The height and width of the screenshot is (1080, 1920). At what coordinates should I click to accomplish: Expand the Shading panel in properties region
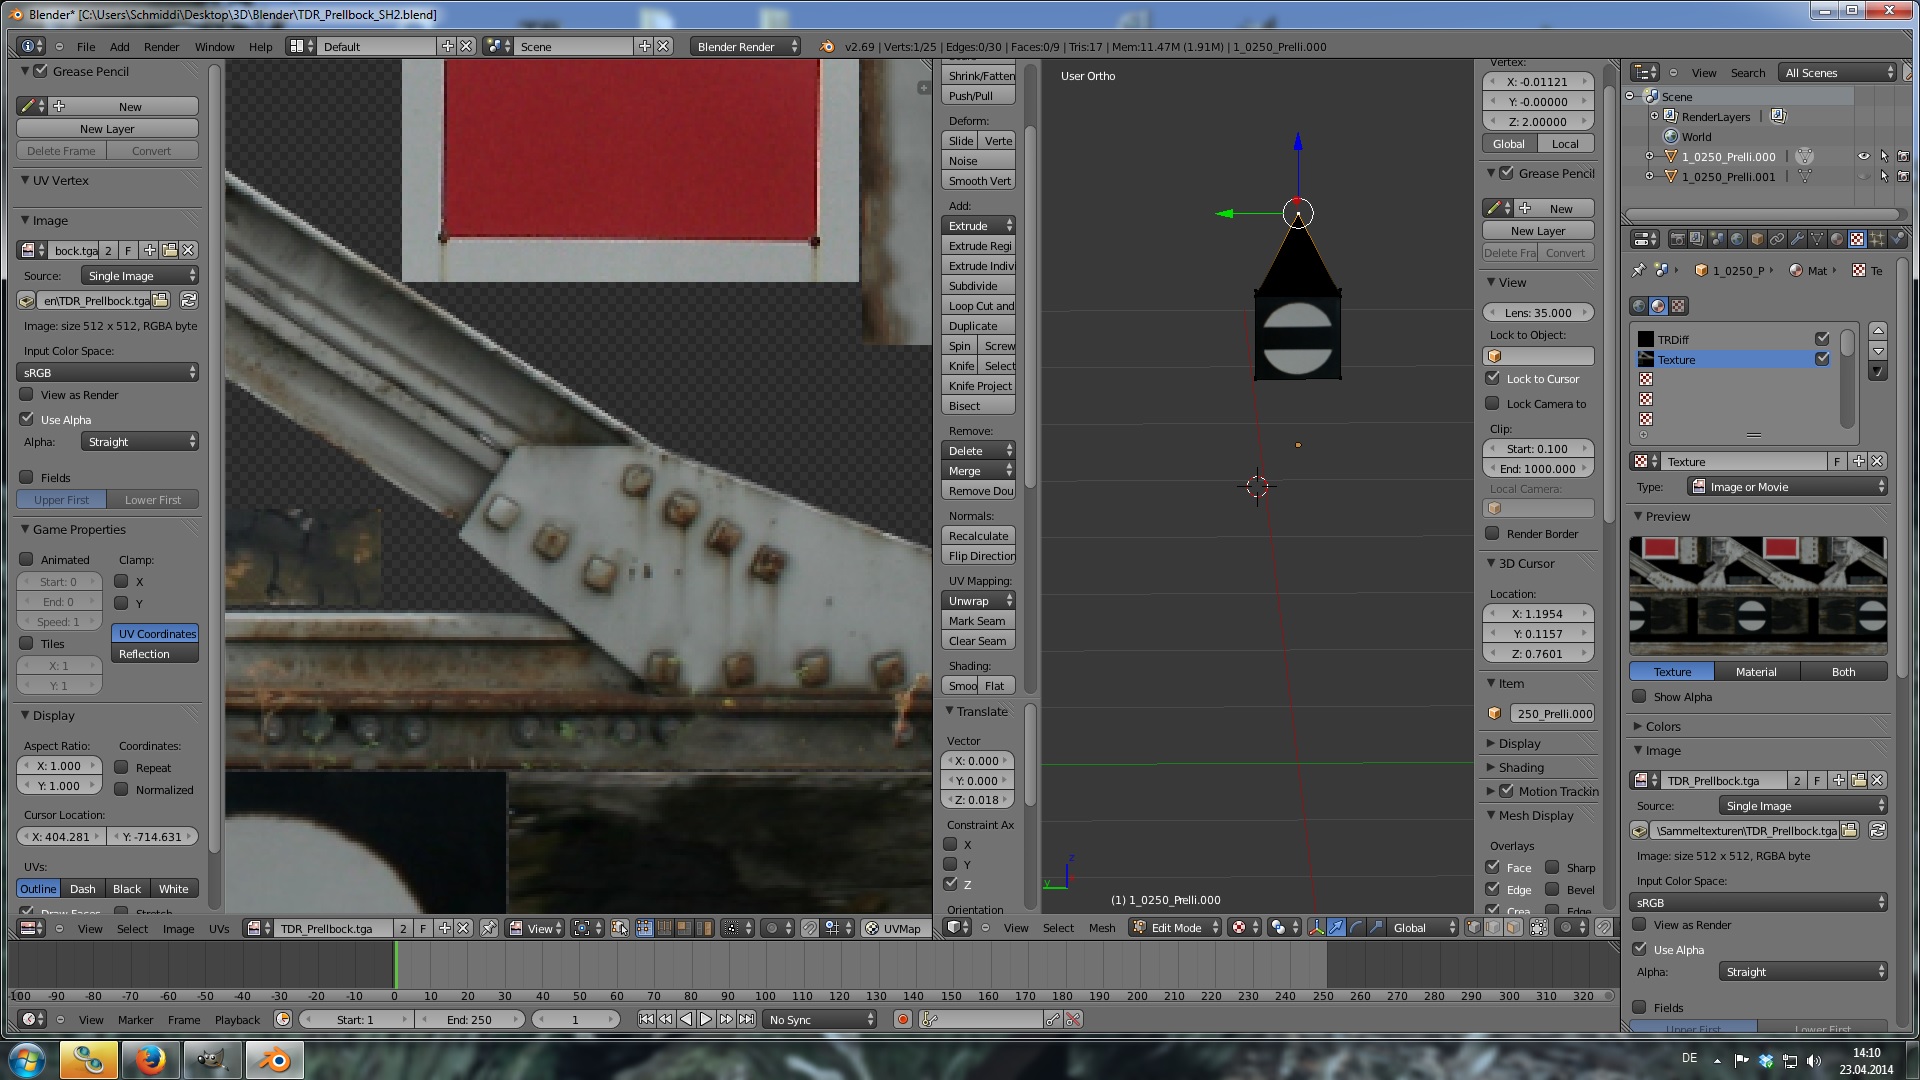click(1520, 767)
